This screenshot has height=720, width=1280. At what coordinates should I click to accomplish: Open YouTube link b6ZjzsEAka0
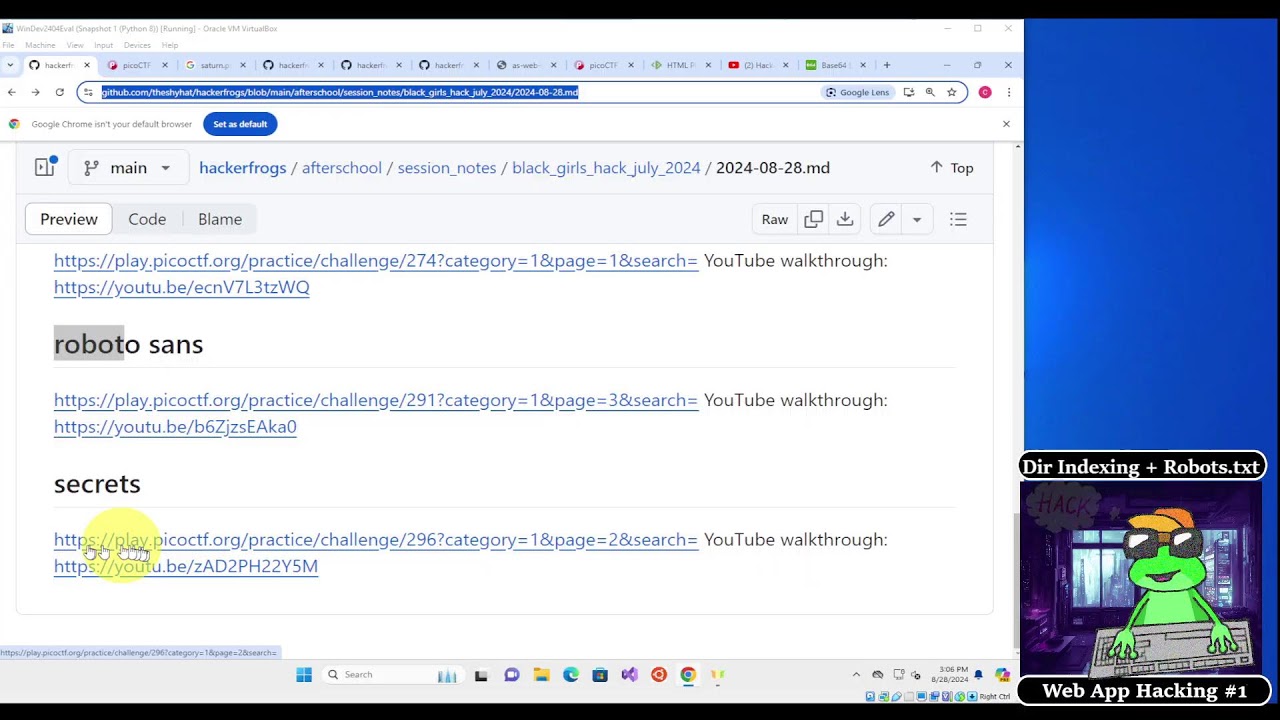coord(175,427)
